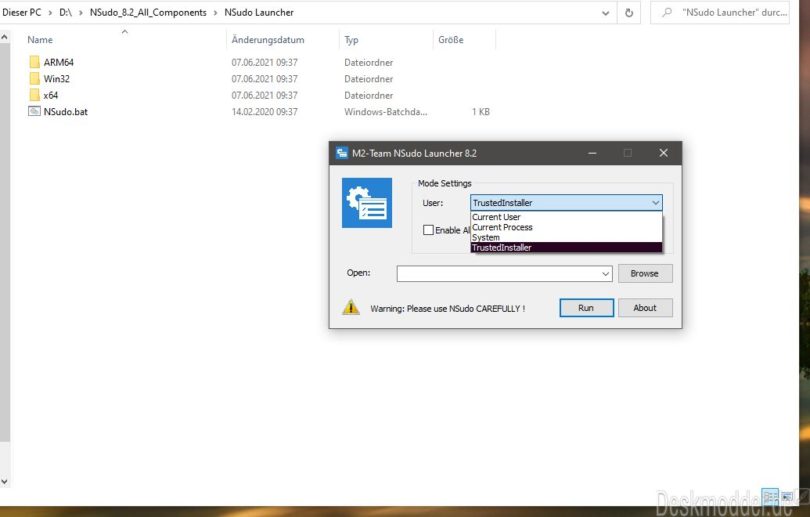Select the ARM64 folder icon
Image resolution: width=810 pixels, height=517 pixels.
coord(34,62)
